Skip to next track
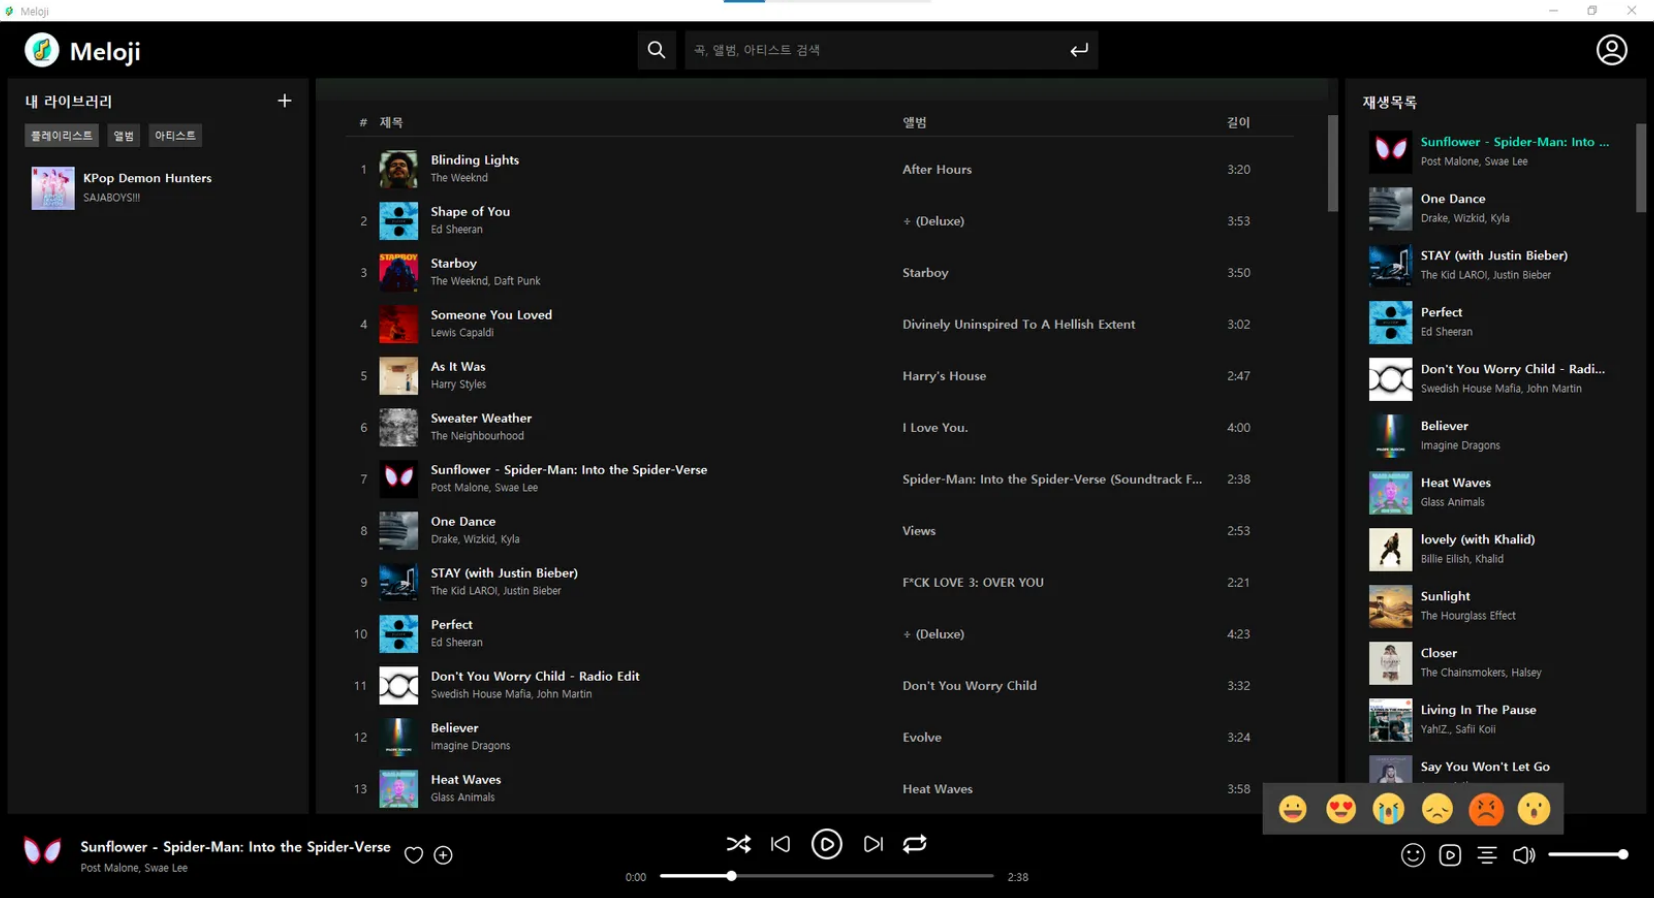 [873, 844]
